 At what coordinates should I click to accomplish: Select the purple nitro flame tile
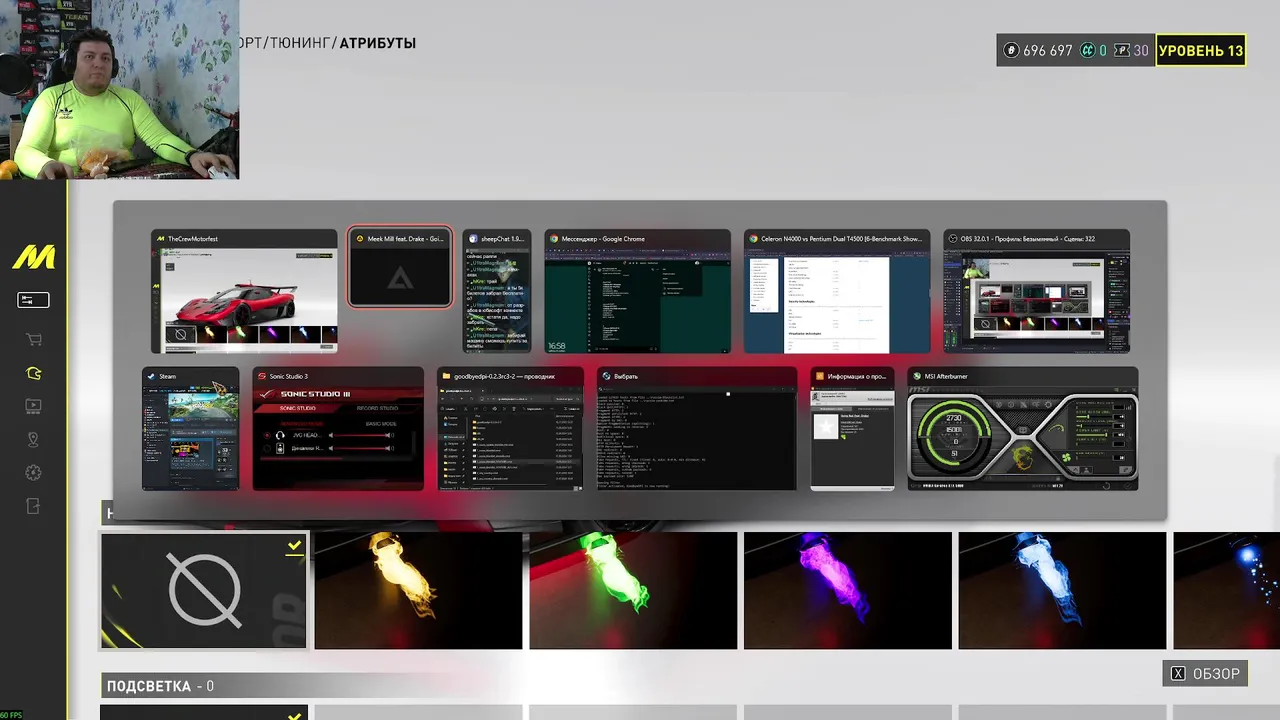pyautogui.click(x=848, y=590)
